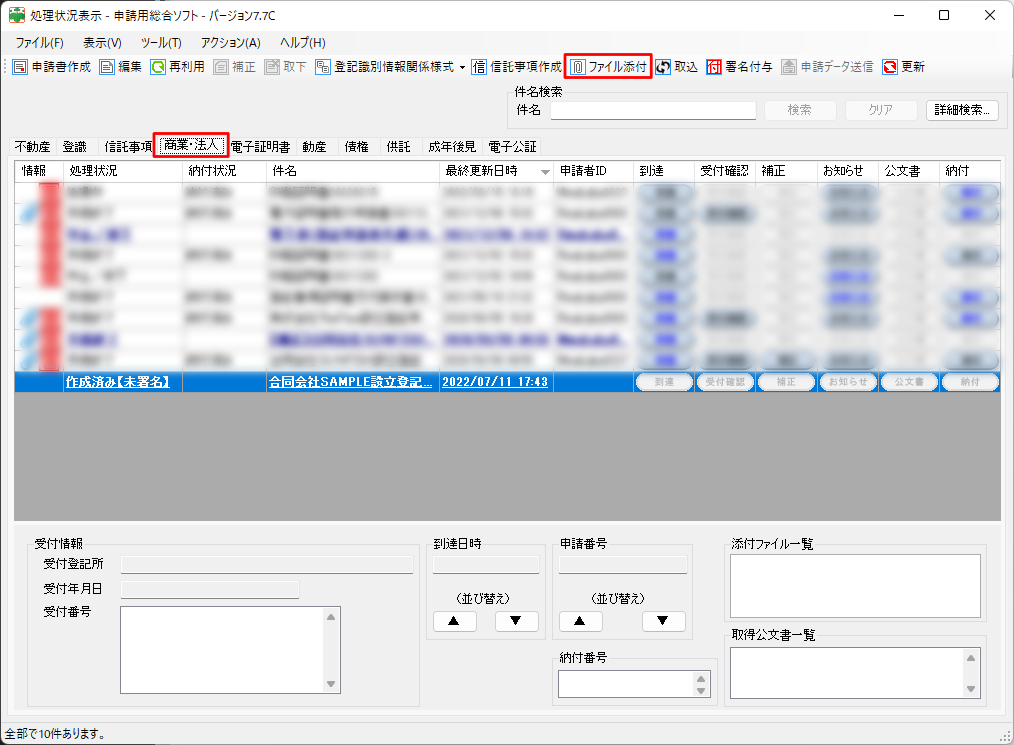Switch to the 商業・法人 tab
This screenshot has height=745, width=1014.
click(190, 146)
